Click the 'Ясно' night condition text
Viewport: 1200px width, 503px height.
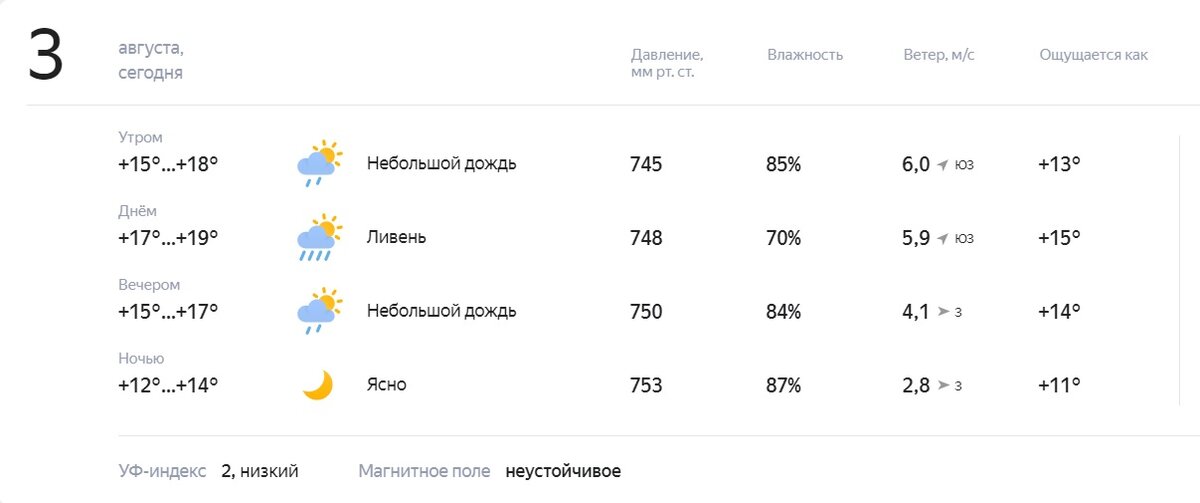point(387,385)
